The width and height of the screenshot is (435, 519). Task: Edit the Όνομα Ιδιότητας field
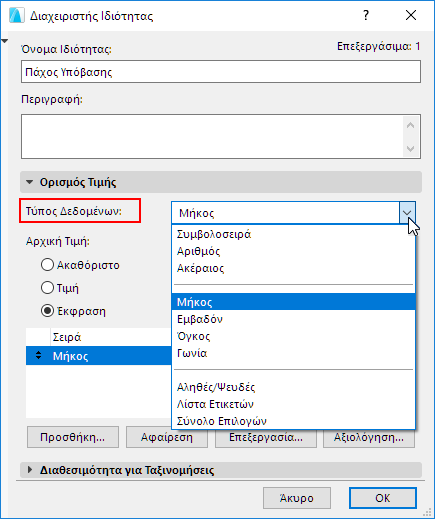click(221, 72)
